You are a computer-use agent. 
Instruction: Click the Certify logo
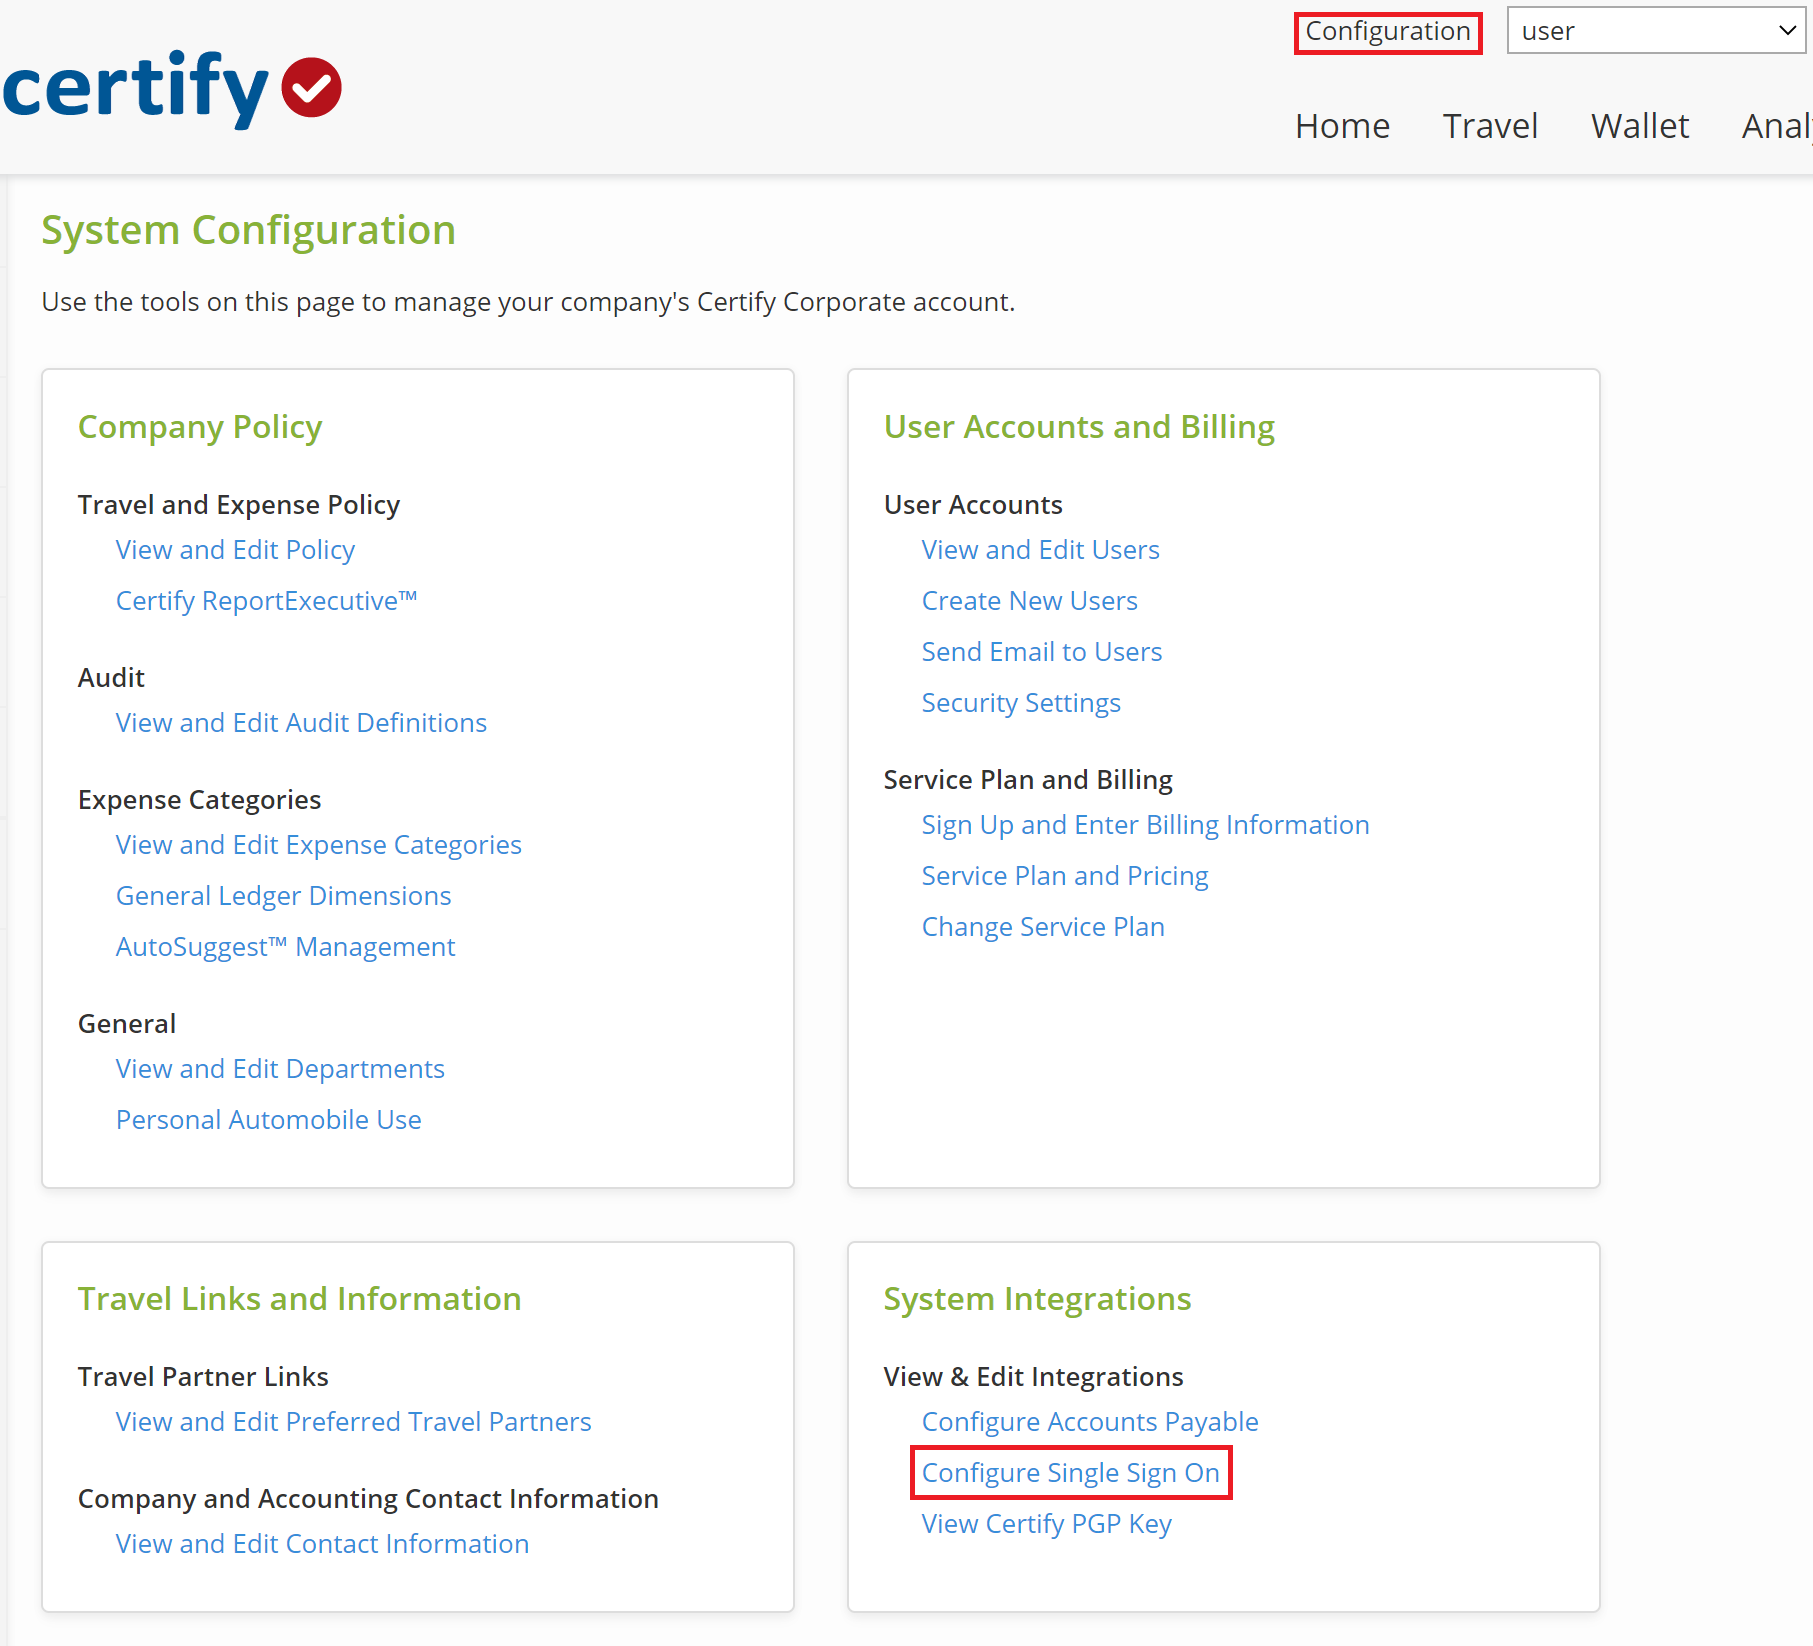click(172, 88)
